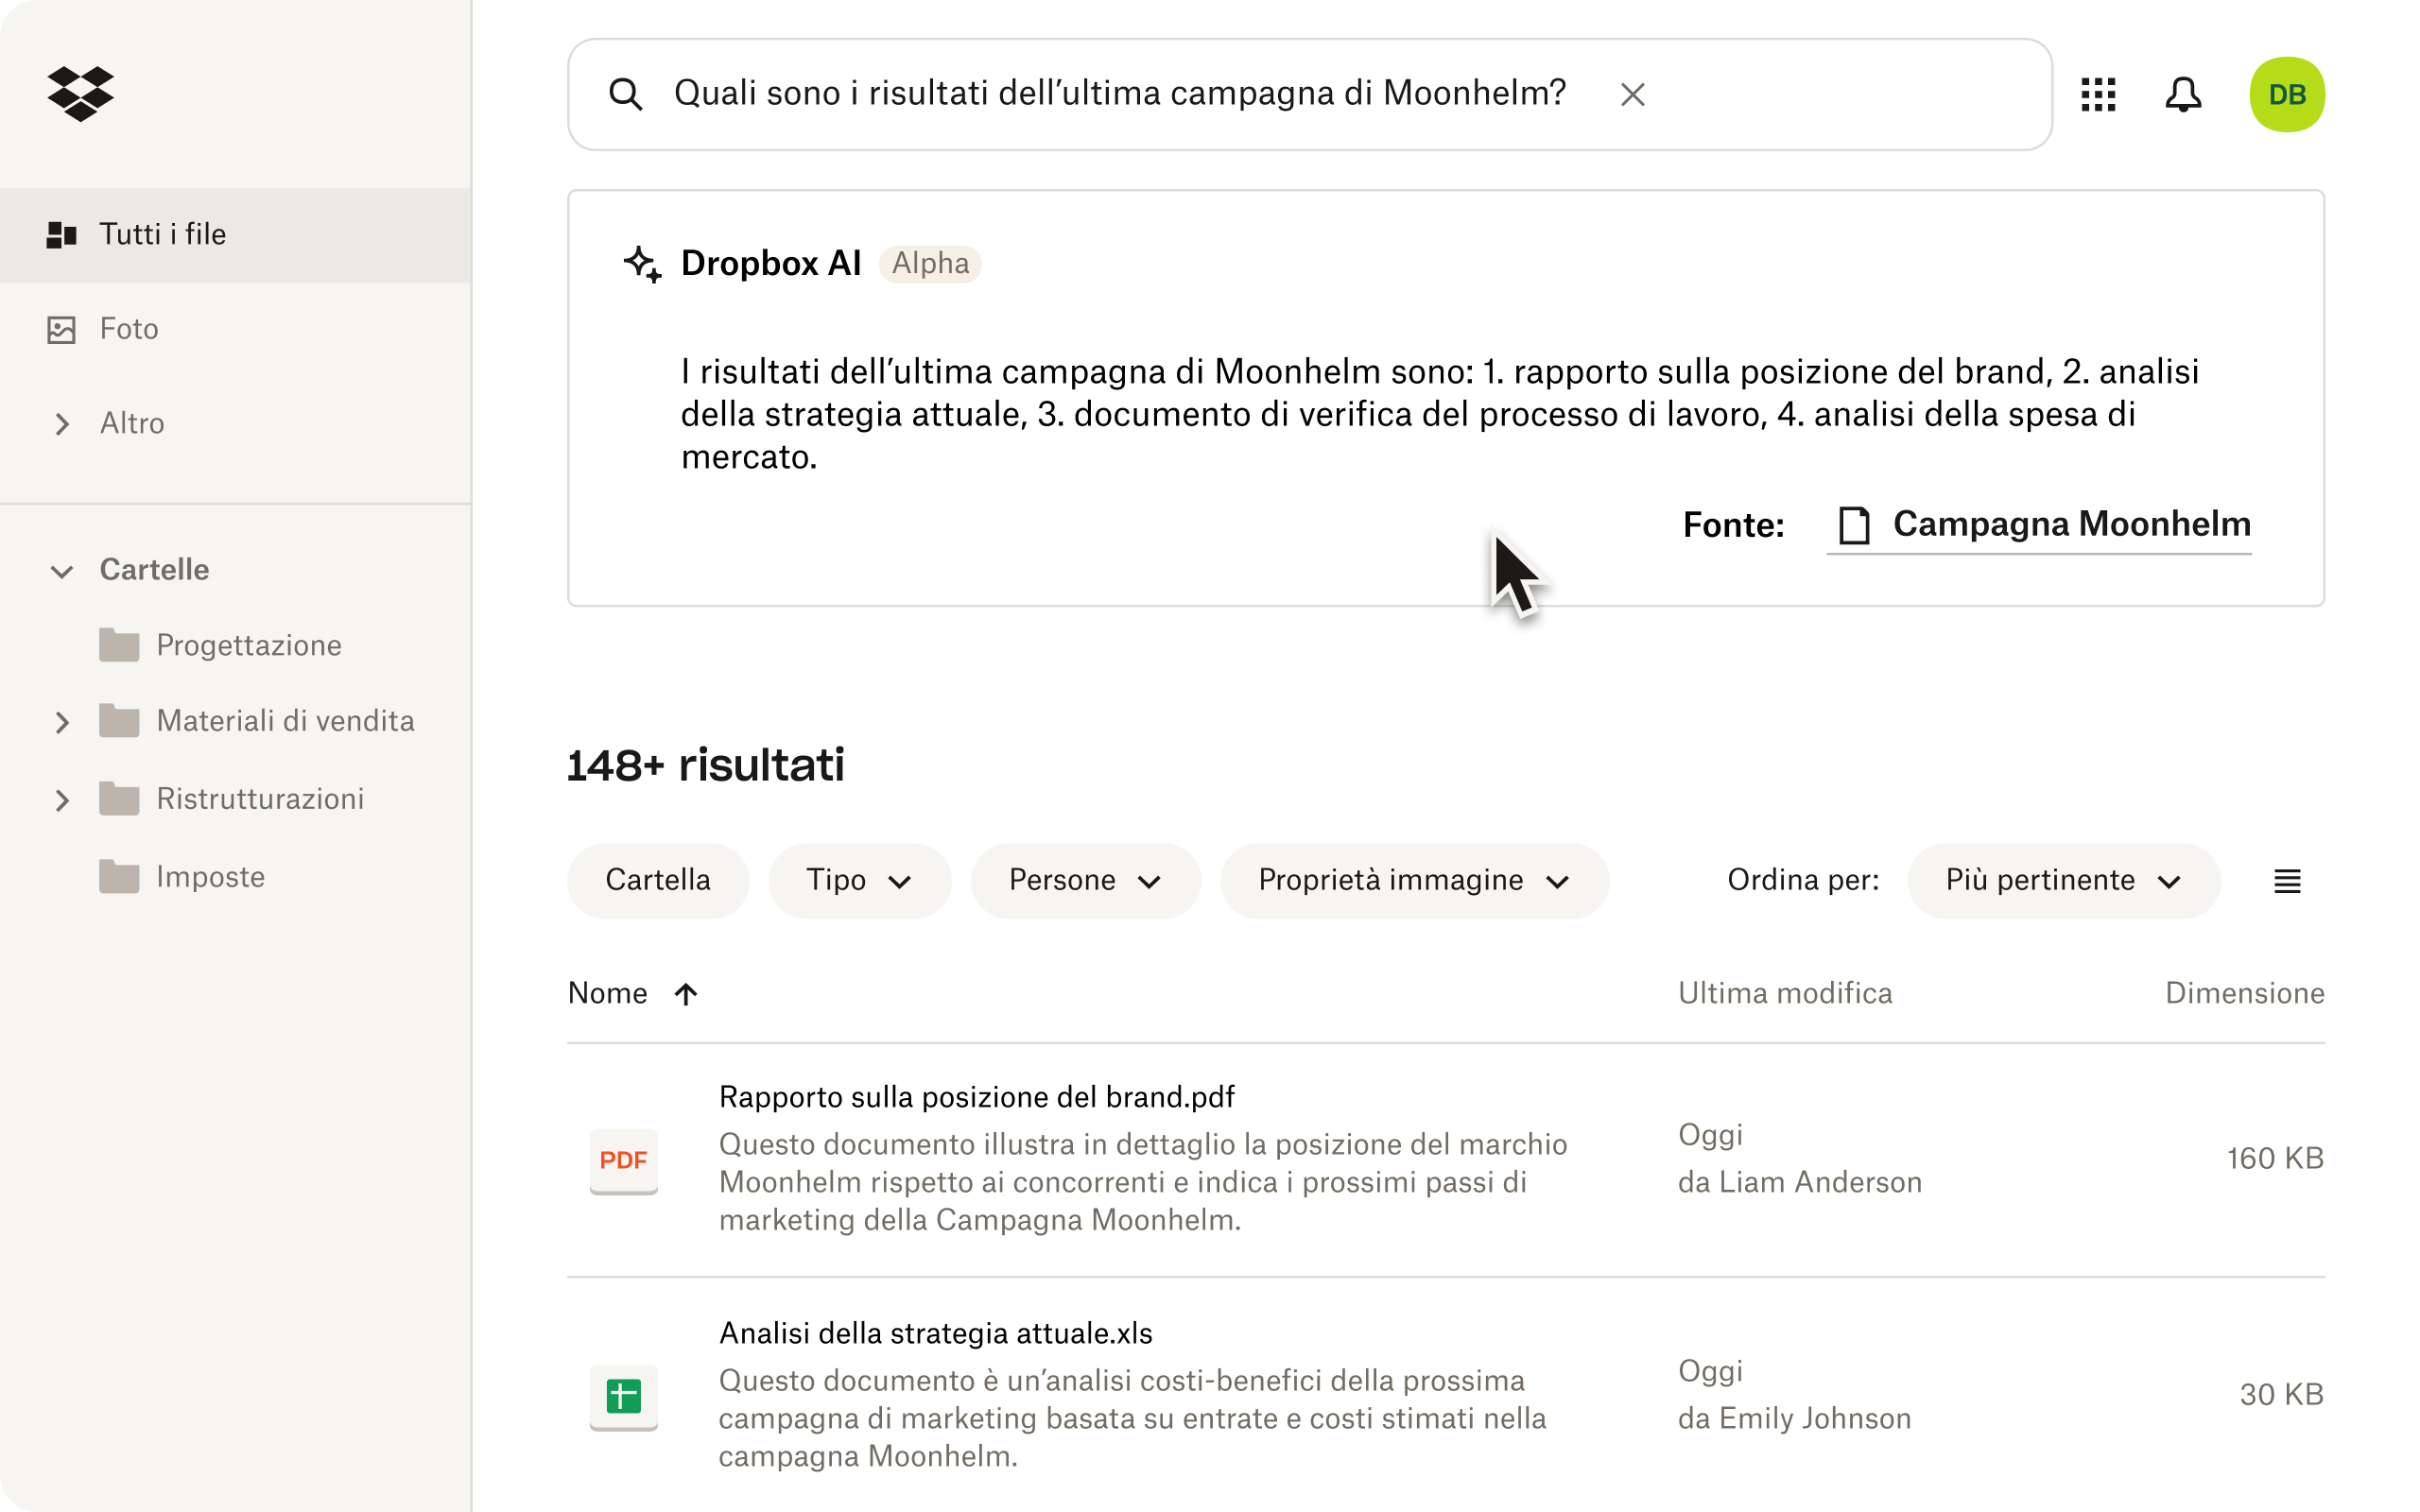The image size is (2420, 1512).
Task: Click the Nome sort arrow
Action: coord(685,993)
